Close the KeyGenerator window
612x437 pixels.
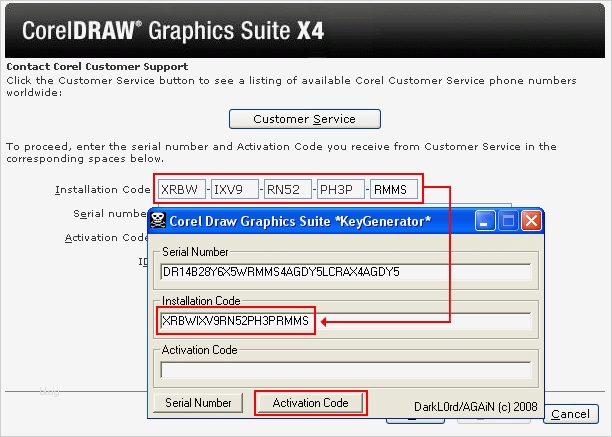[532, 221]
